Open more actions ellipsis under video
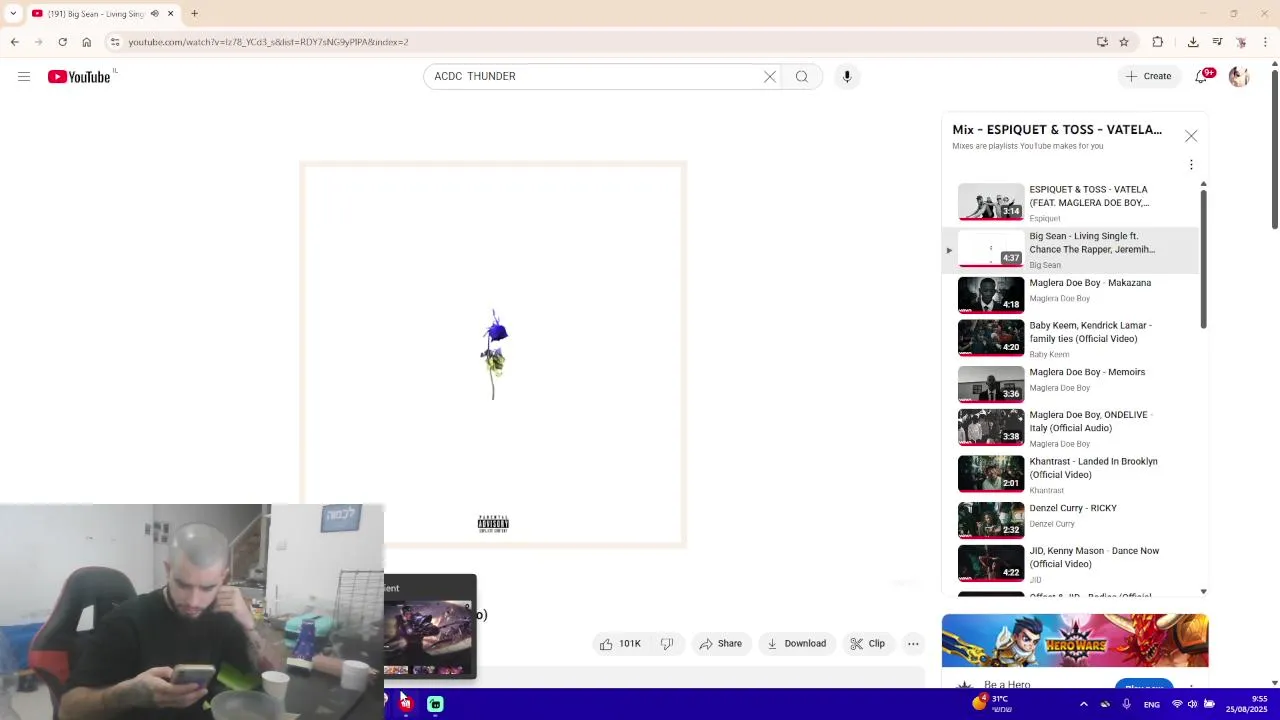 coord(913,644)
